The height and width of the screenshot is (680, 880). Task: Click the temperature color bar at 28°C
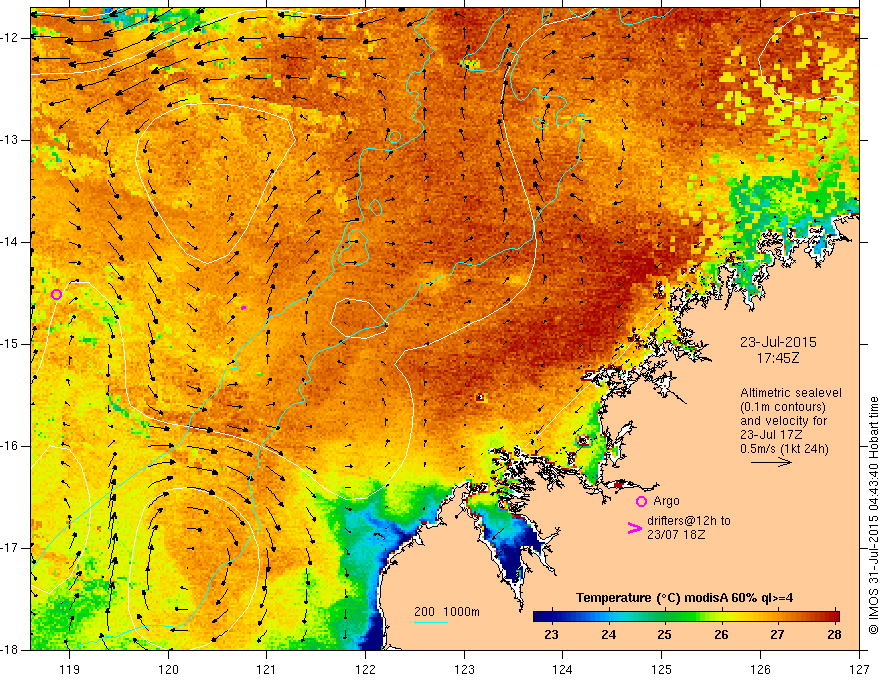pos(835,616)
